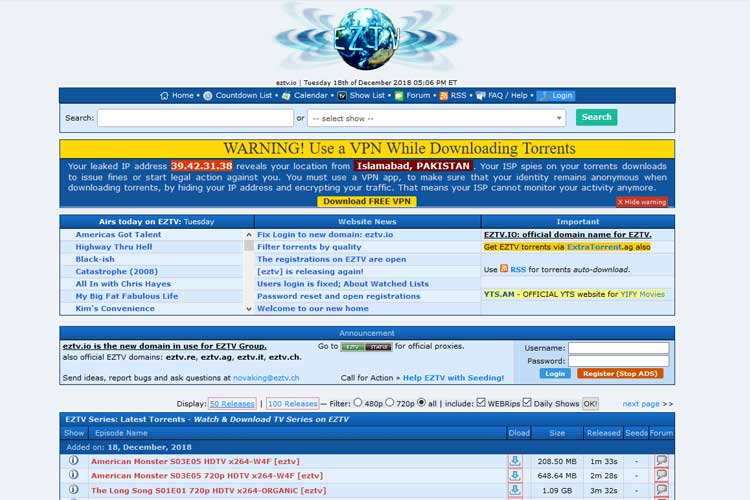Download American Monster S03E05 HDTV x264 torrent icon
Image resolution: width=750 pixels, height=500 pixels.
515,461
